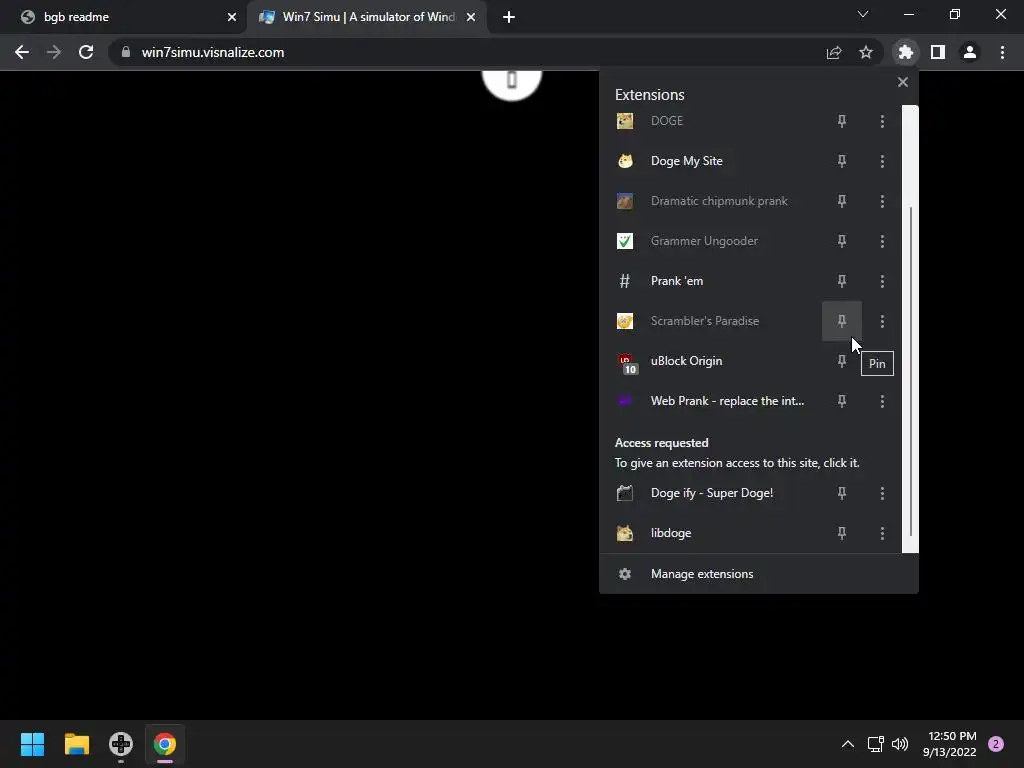The width and height of the screenshot is (1024, 768).
Task: Click the DOGE extension icon
Action: pyautogui.click(x=625, y=121)
